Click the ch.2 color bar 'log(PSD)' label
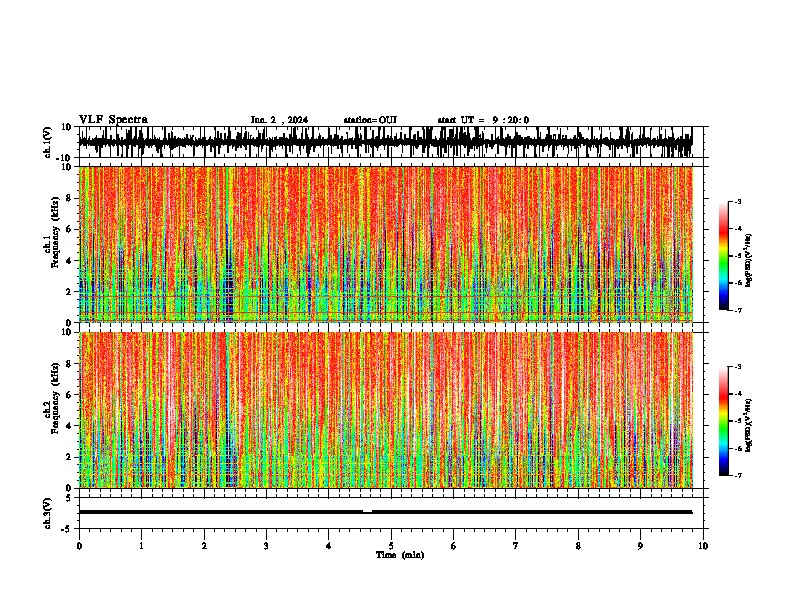 tap(749, 425)
